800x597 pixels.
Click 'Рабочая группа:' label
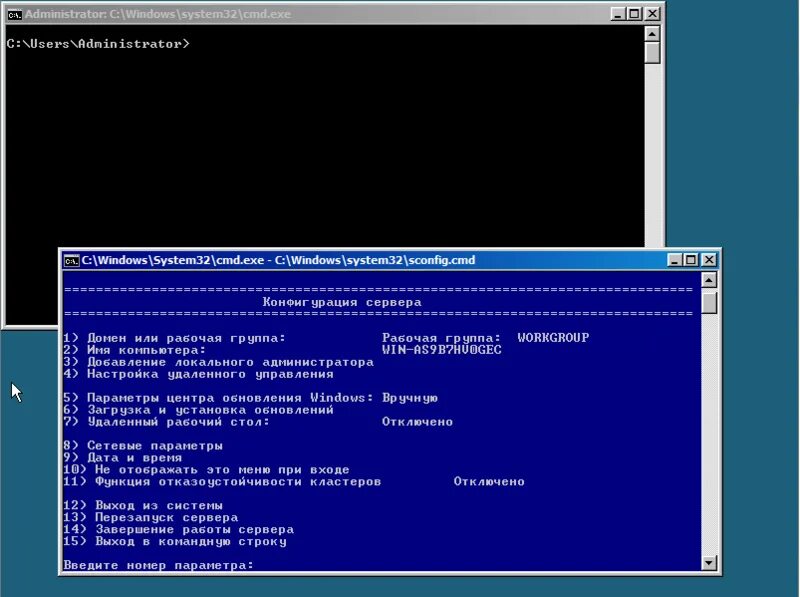point(441,338)
